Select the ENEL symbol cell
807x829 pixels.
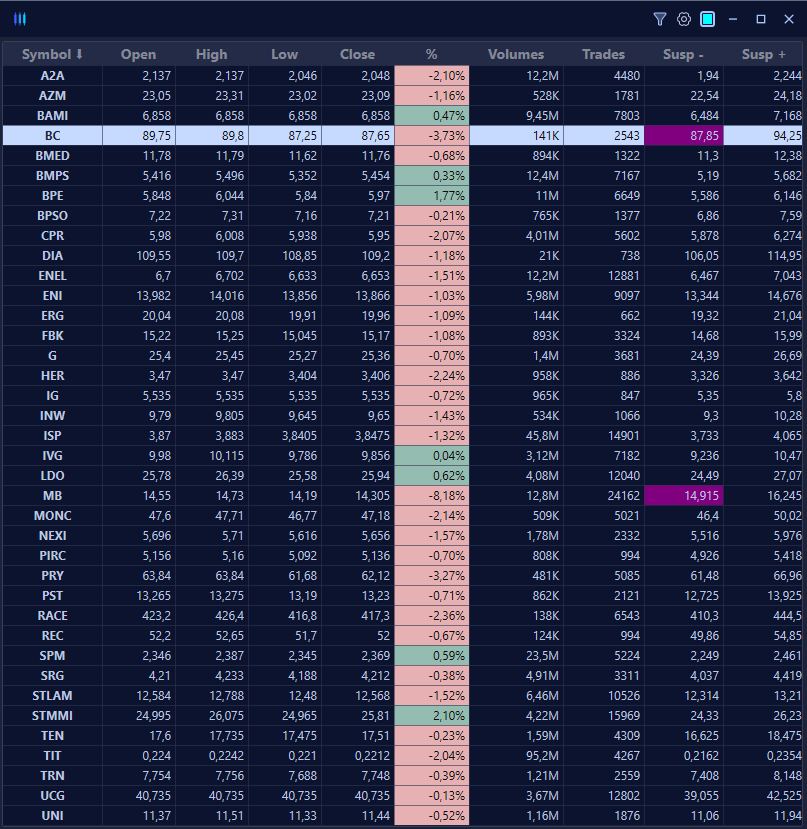point(52,276)
